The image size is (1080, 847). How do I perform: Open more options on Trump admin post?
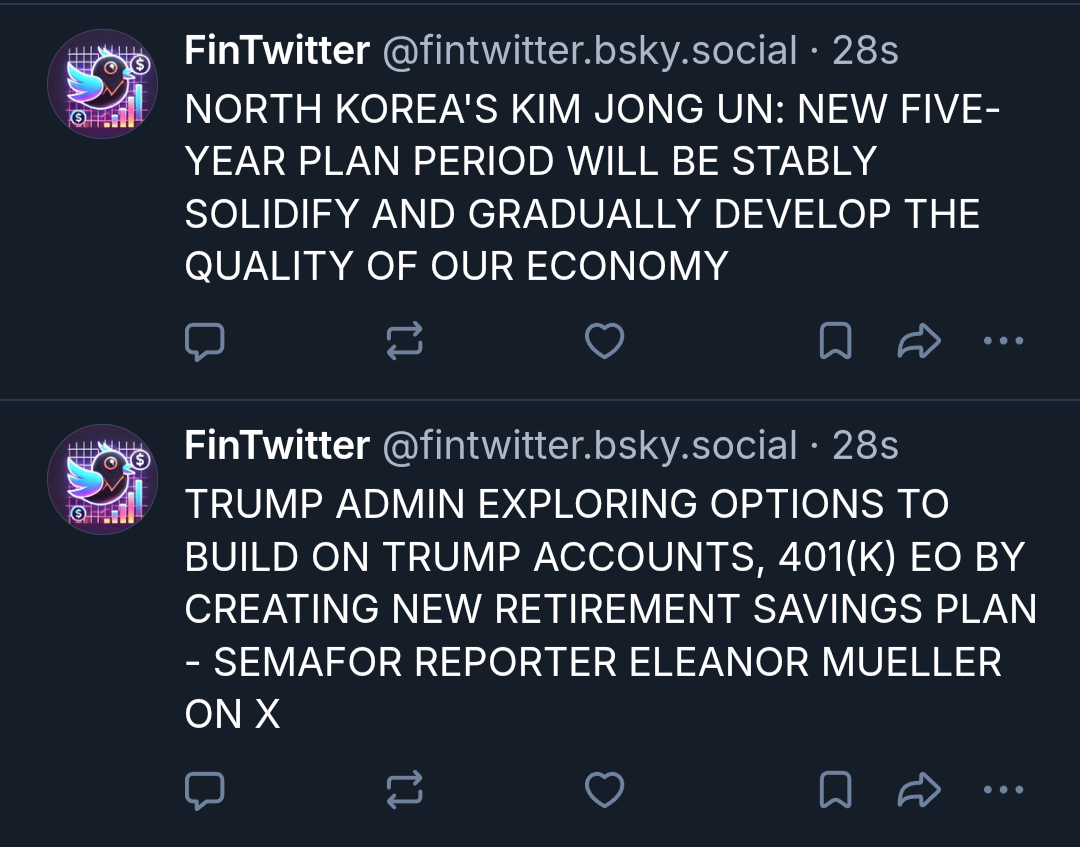1003,790
